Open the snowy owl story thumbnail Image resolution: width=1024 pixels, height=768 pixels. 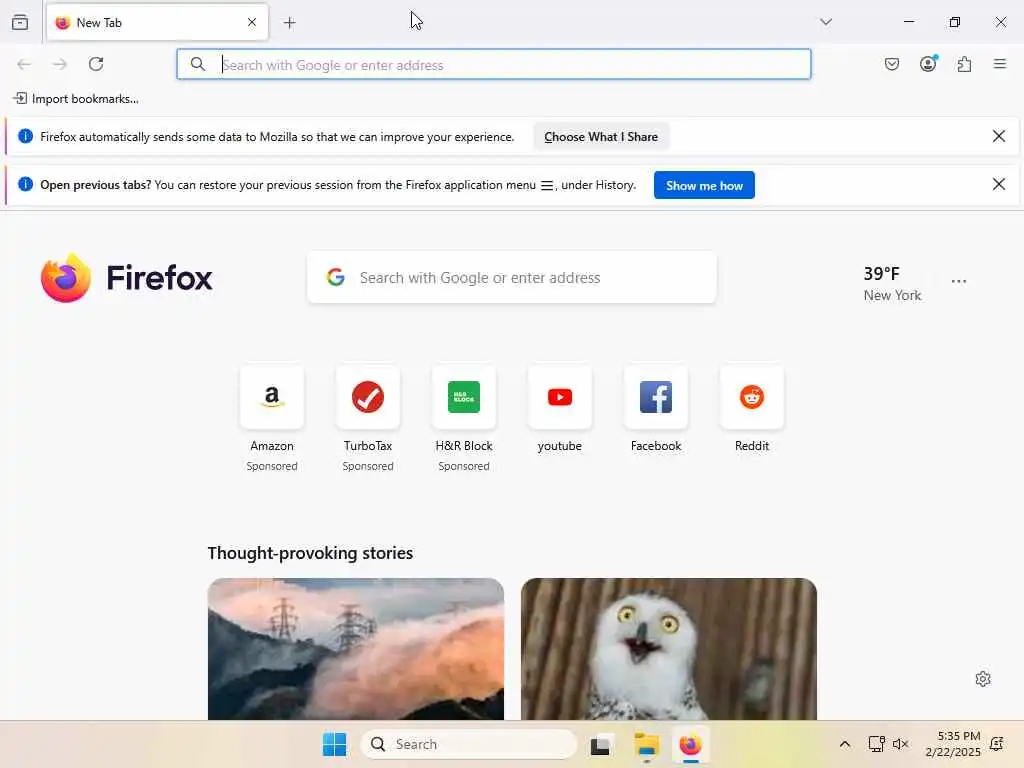tap(669, 649)
